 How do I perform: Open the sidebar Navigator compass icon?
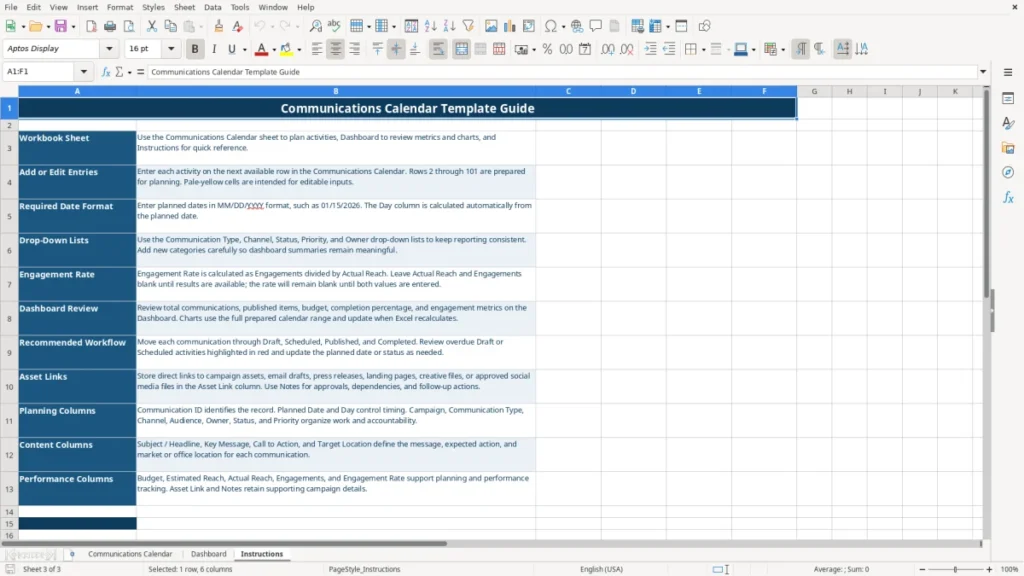tap(1008, 172)
